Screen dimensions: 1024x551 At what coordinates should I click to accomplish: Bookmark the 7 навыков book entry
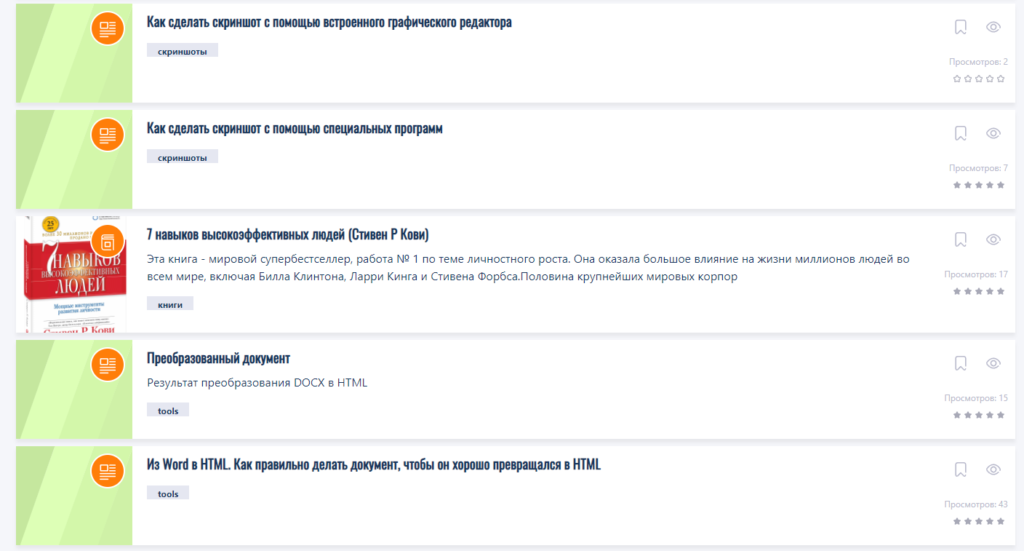click(x=960, y=240)
